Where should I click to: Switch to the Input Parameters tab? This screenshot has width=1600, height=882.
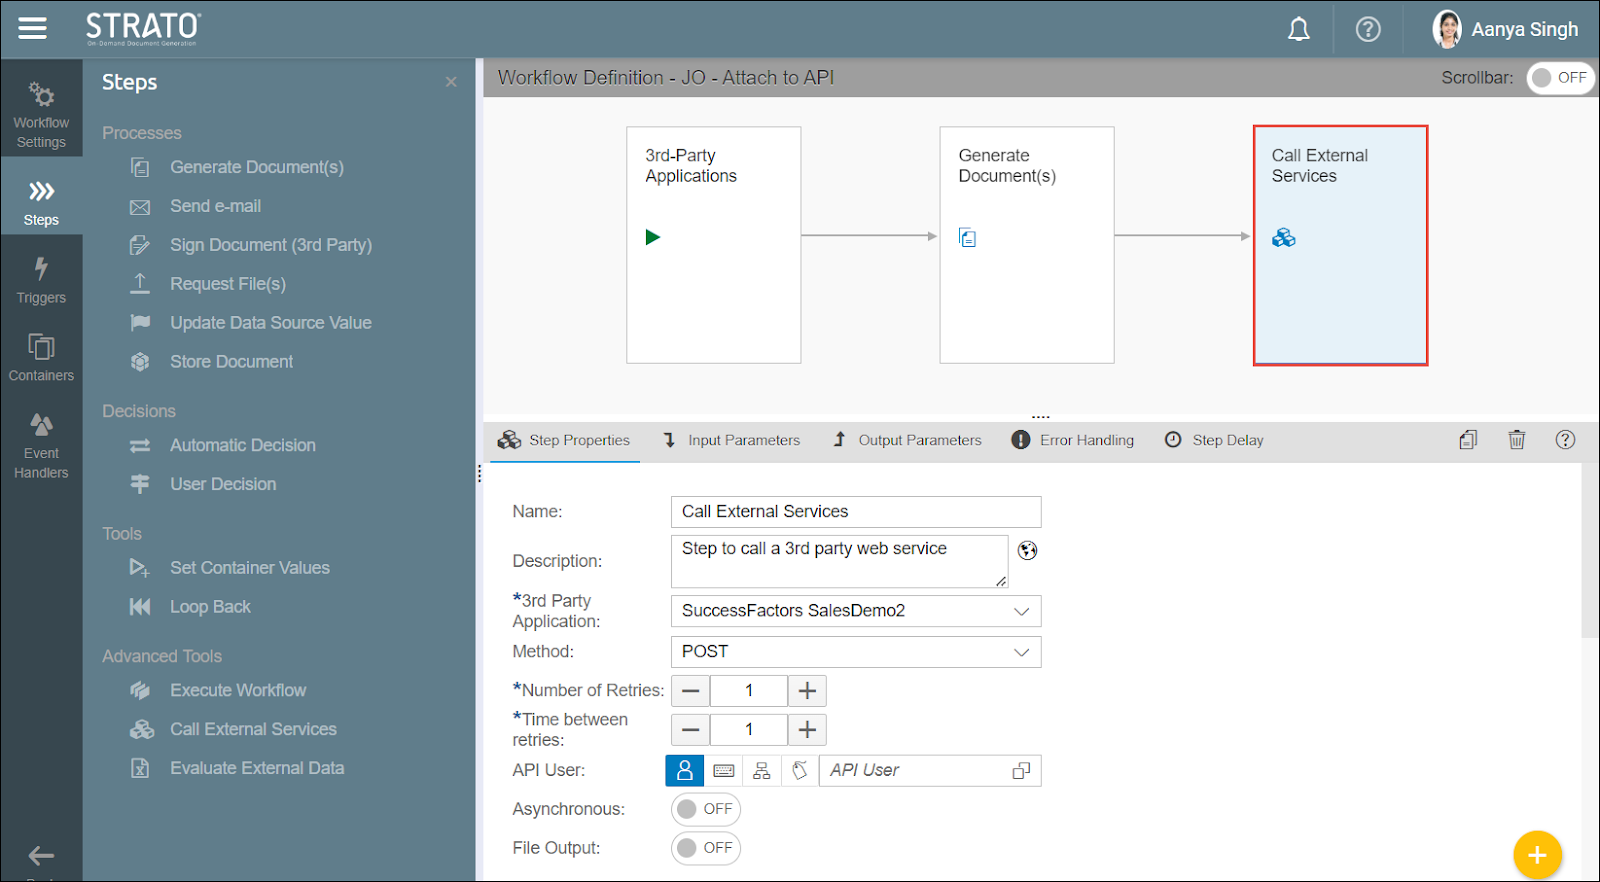click(732, 440)
